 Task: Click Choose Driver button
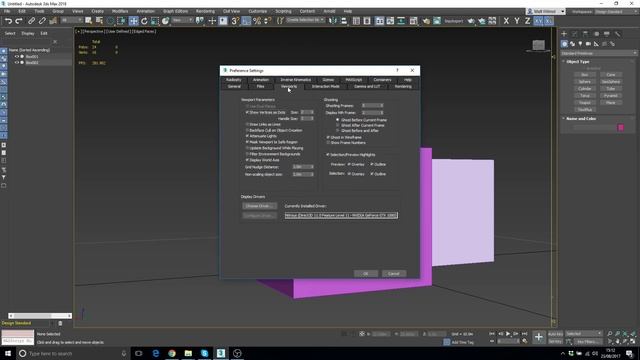(259, 206)
